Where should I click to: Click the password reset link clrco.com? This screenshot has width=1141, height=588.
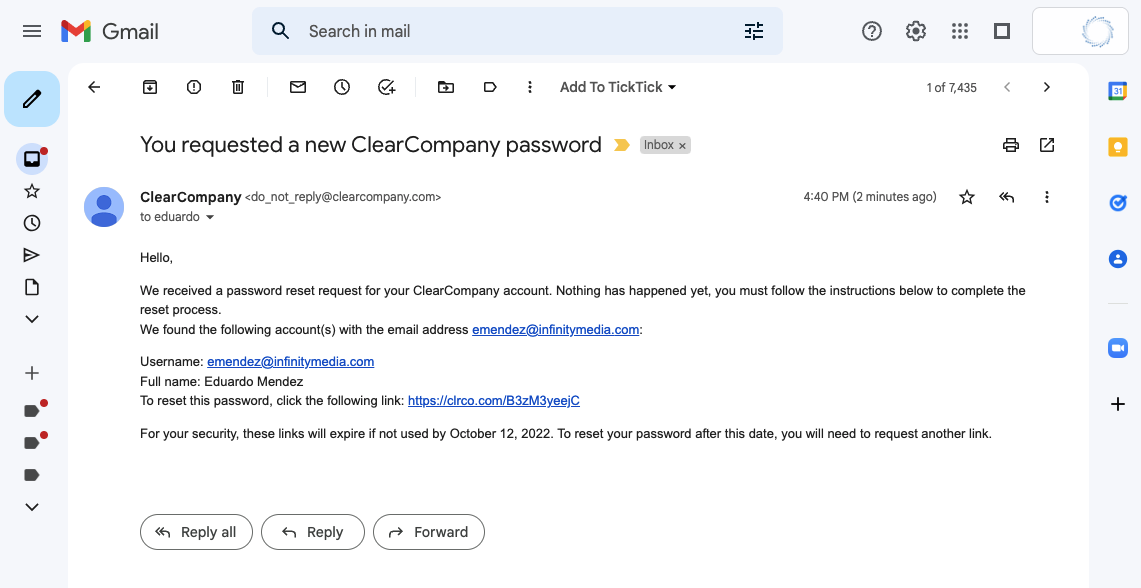coord(493,400)
